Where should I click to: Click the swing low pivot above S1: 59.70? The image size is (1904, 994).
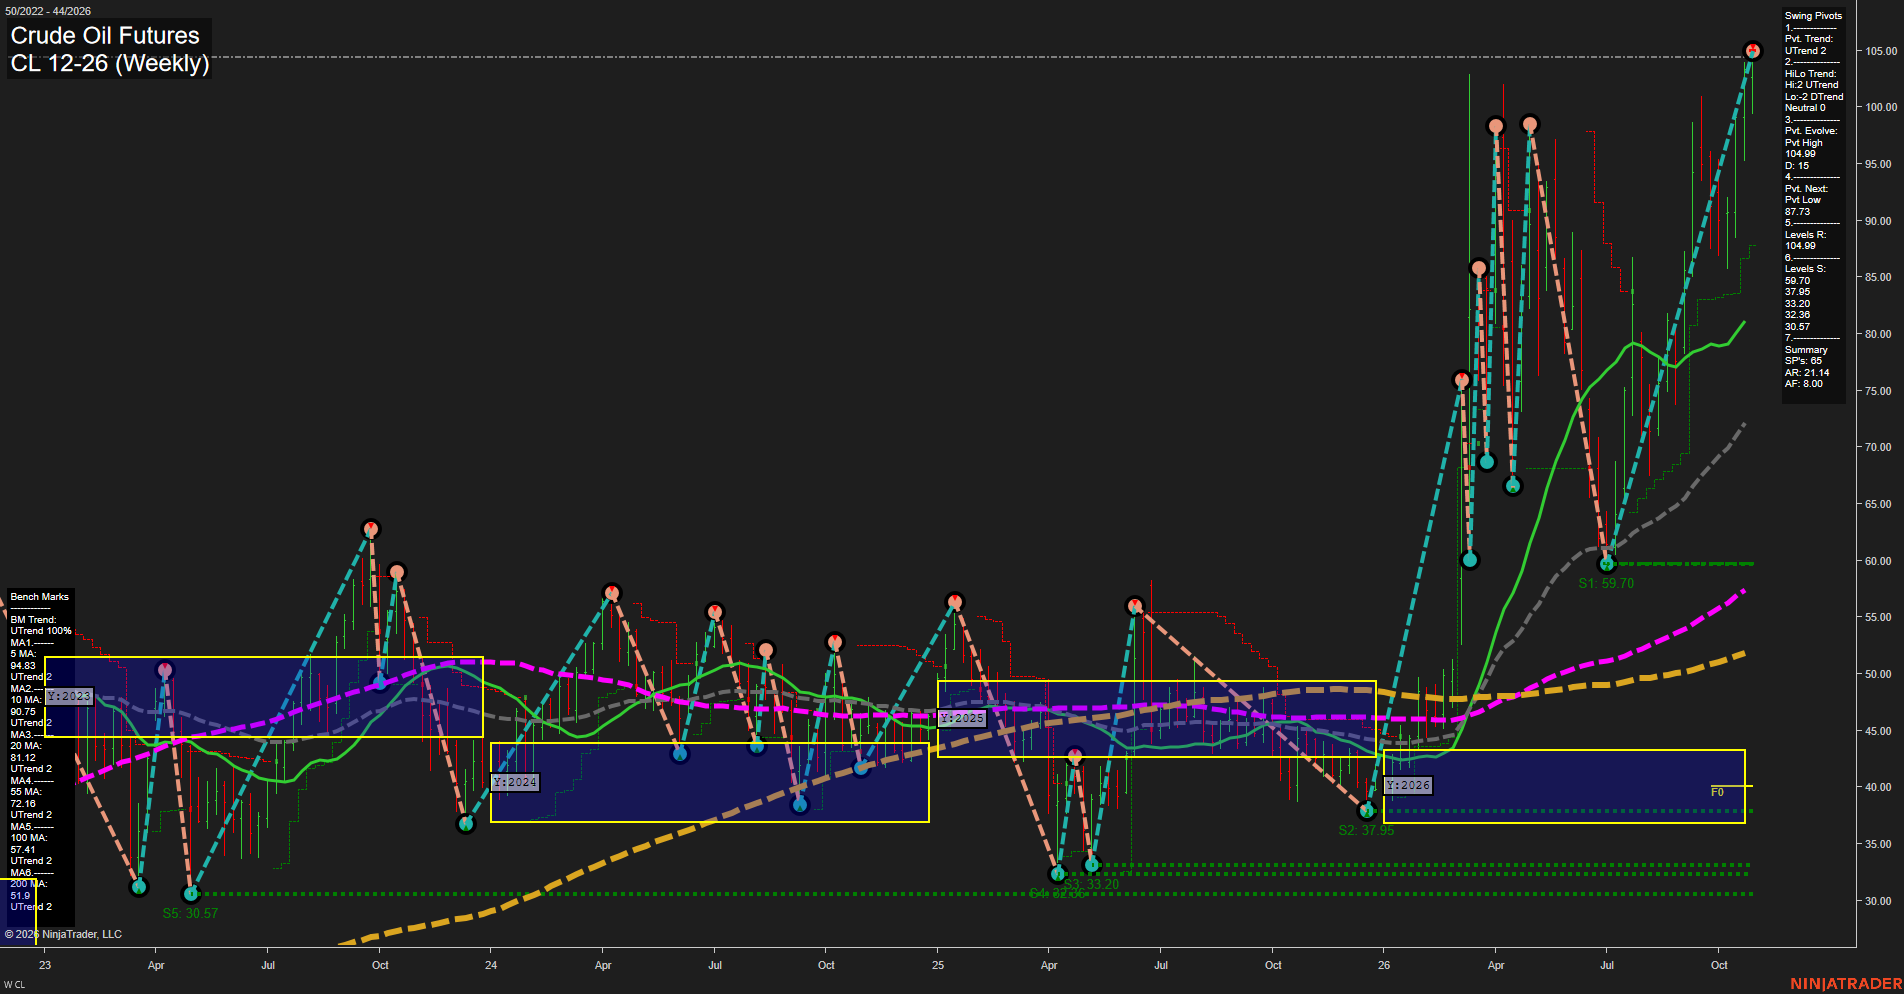click(x=1607, y=563)
